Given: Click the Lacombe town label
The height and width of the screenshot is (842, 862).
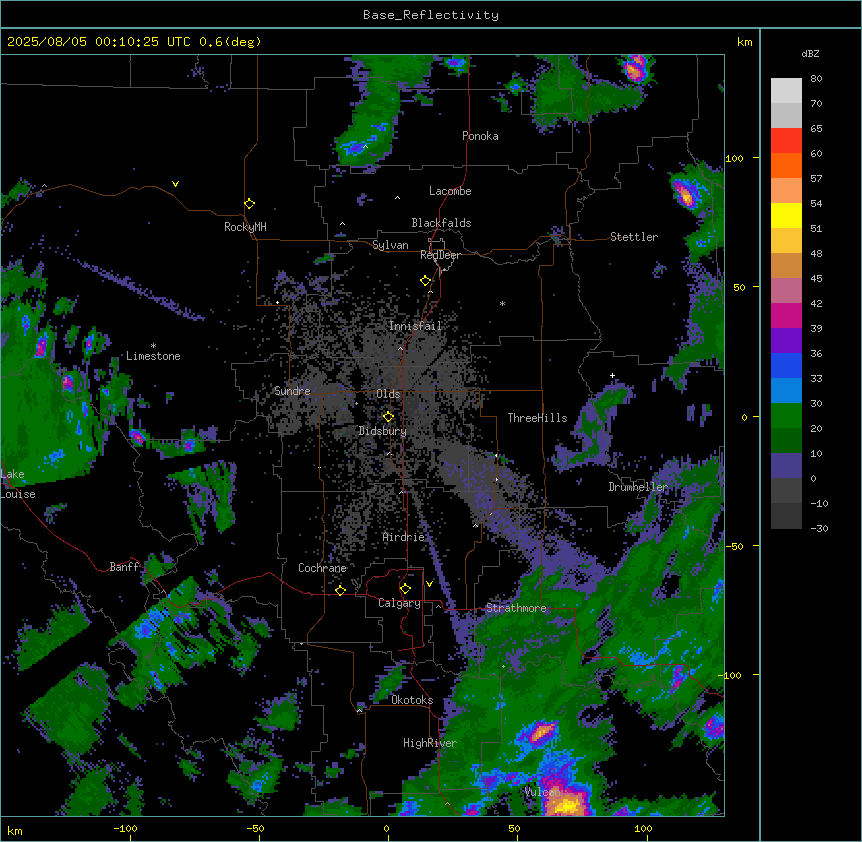Looking at the screenshot, I should click(450, 191).
